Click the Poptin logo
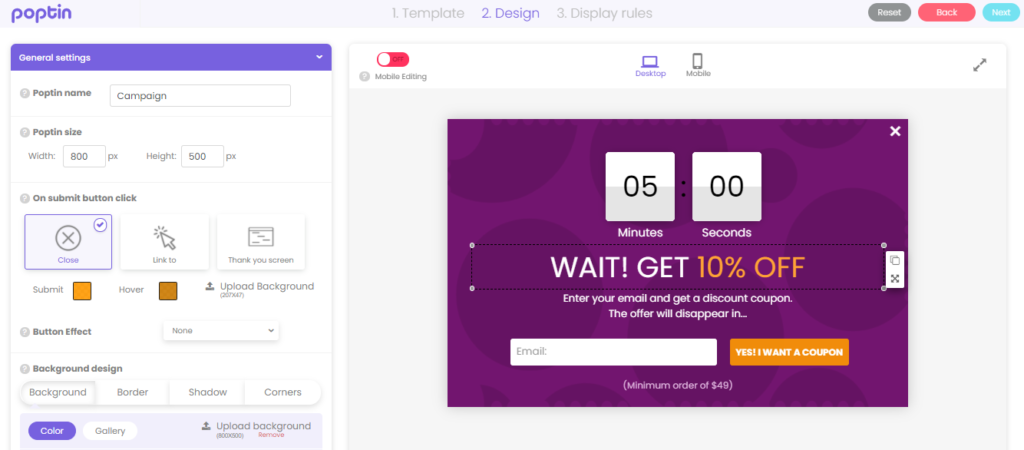The height and width of the screenshot is (450, 1024). click(x=41, y=13)
